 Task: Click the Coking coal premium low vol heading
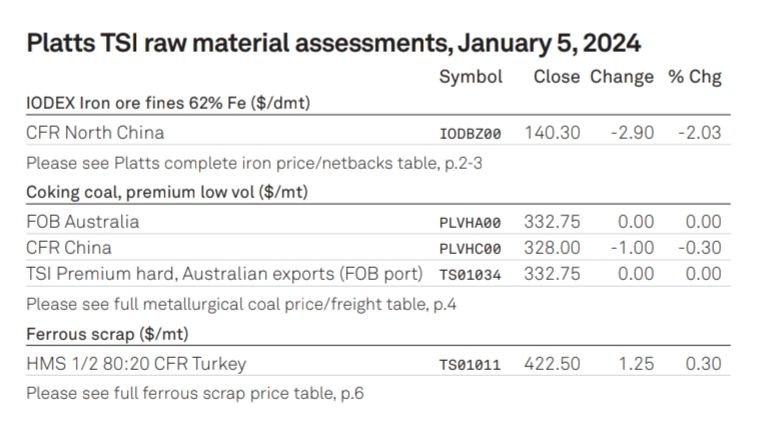(167, 192)
